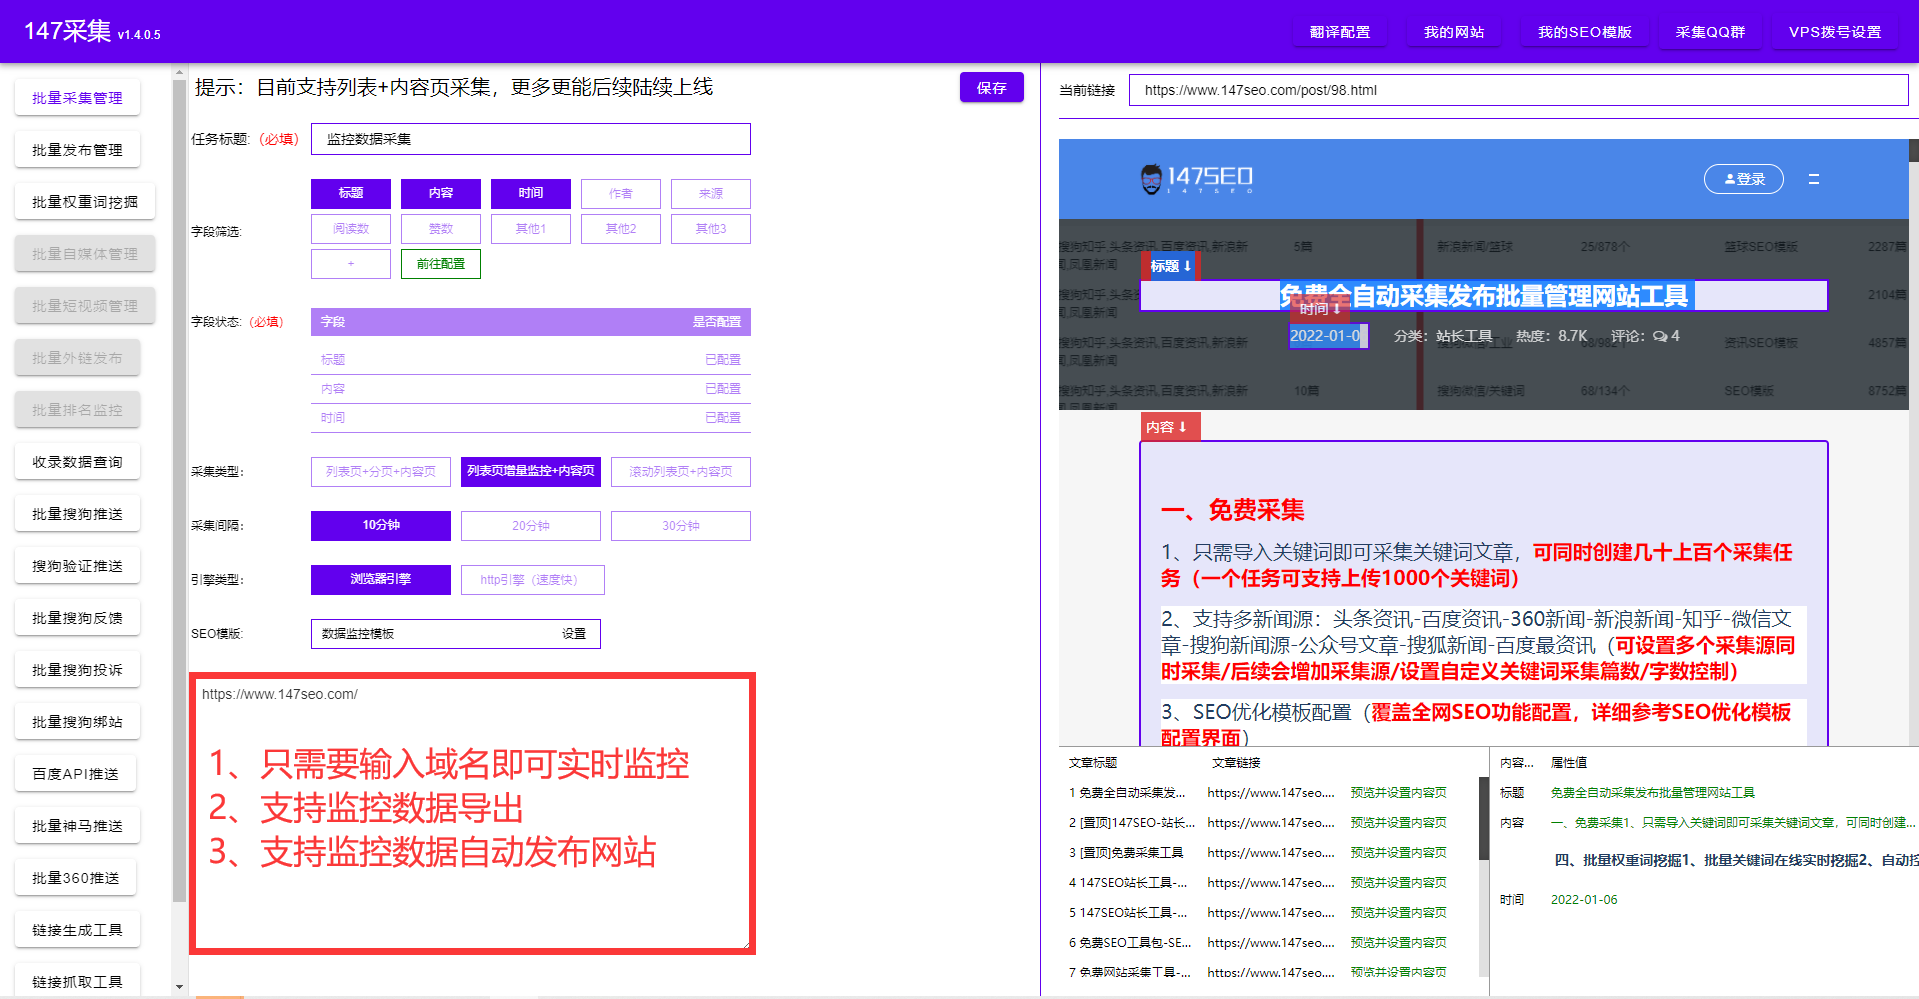
Task: Open the hamburger menu beside 登录
Action: coord(1814,179)
